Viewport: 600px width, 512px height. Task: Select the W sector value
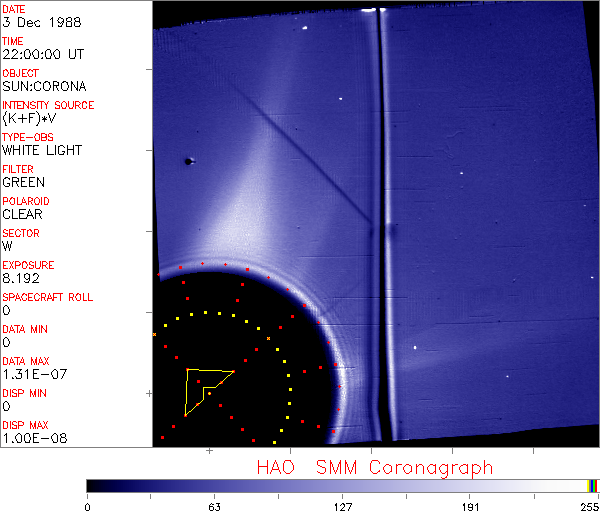[7, 246]
